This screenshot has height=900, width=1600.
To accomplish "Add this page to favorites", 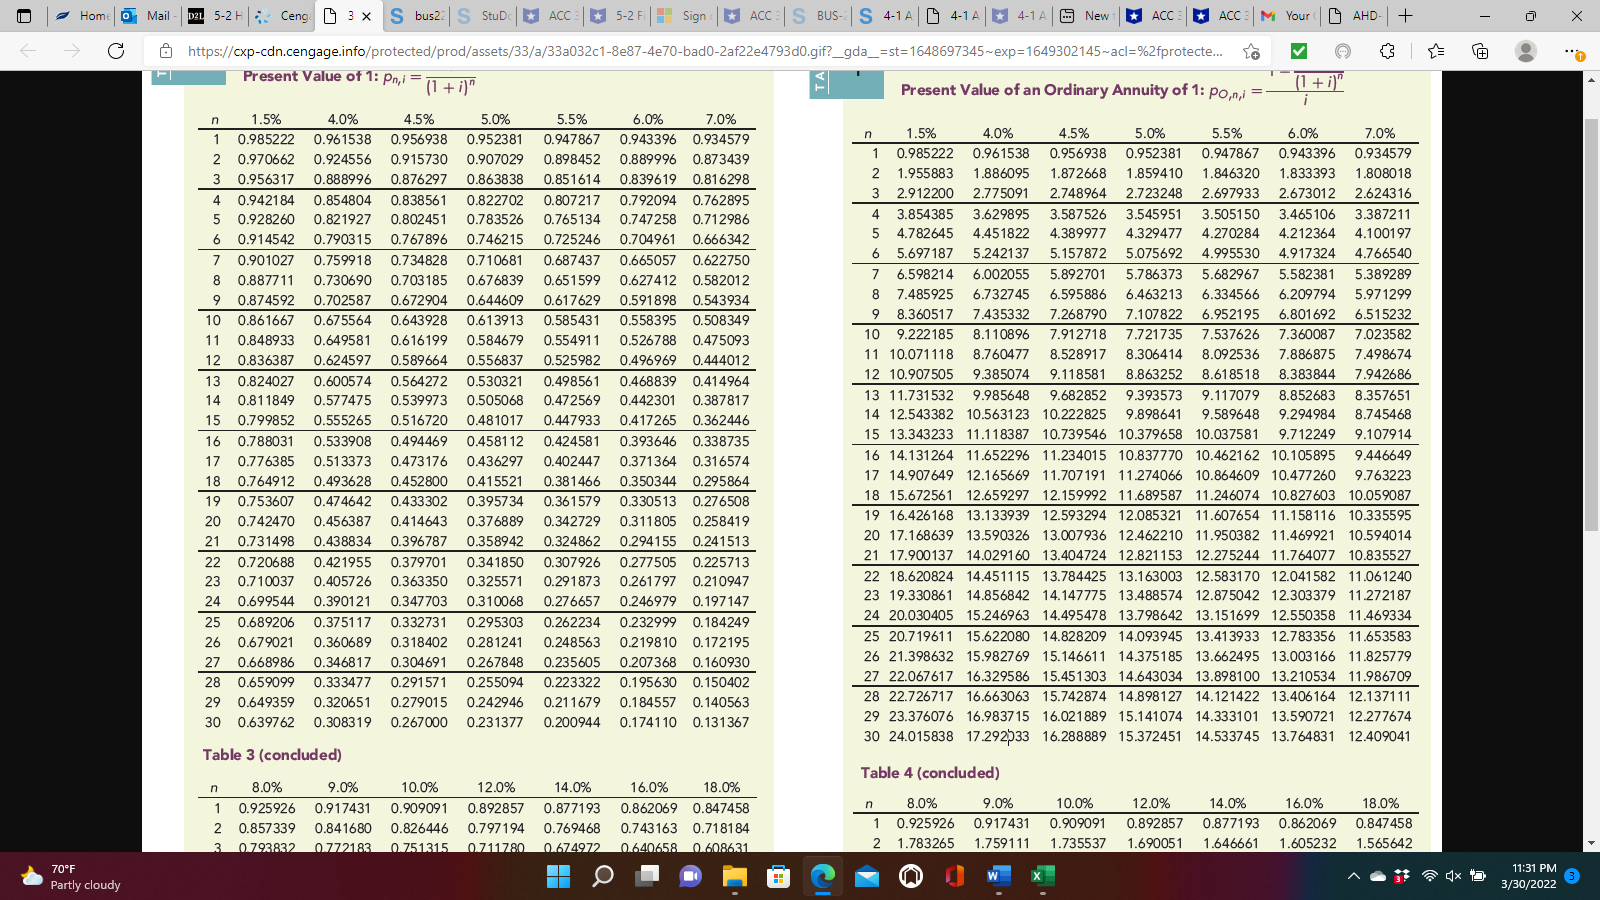I will point(1251,51).
